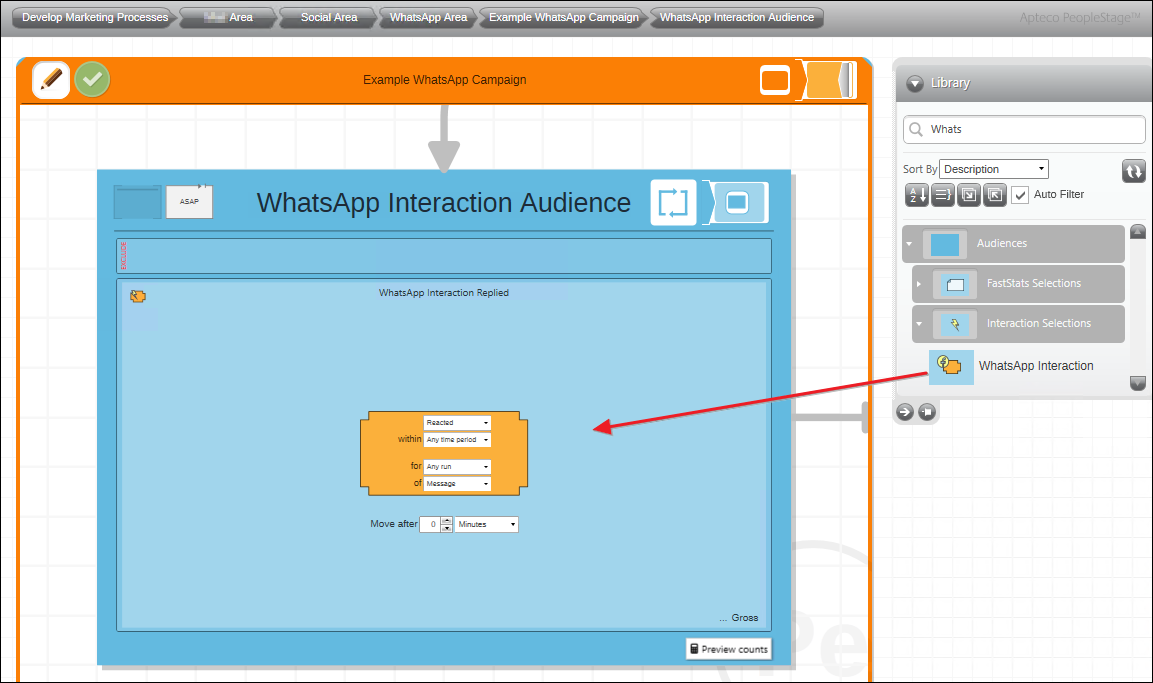Click the expand all Library items icon
The width and height of the screenshot is (1153, 683).
tap(968, 195)
